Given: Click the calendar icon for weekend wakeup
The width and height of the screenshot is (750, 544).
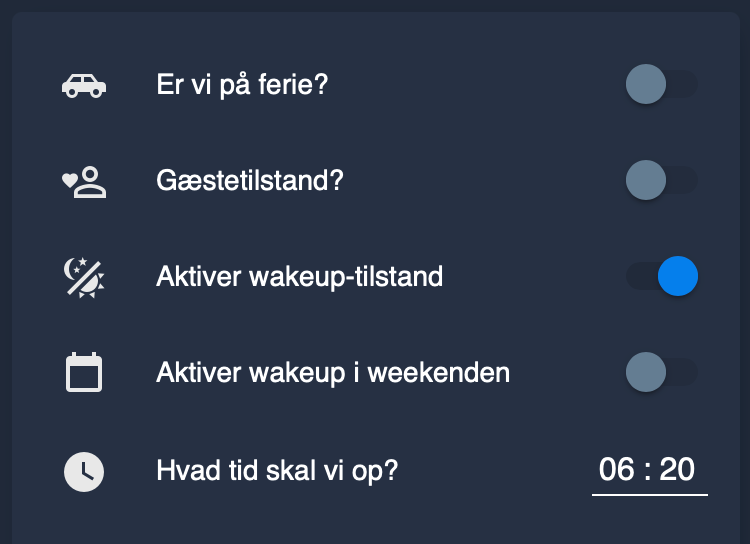Looking at the screenshot, I should 84,372.
